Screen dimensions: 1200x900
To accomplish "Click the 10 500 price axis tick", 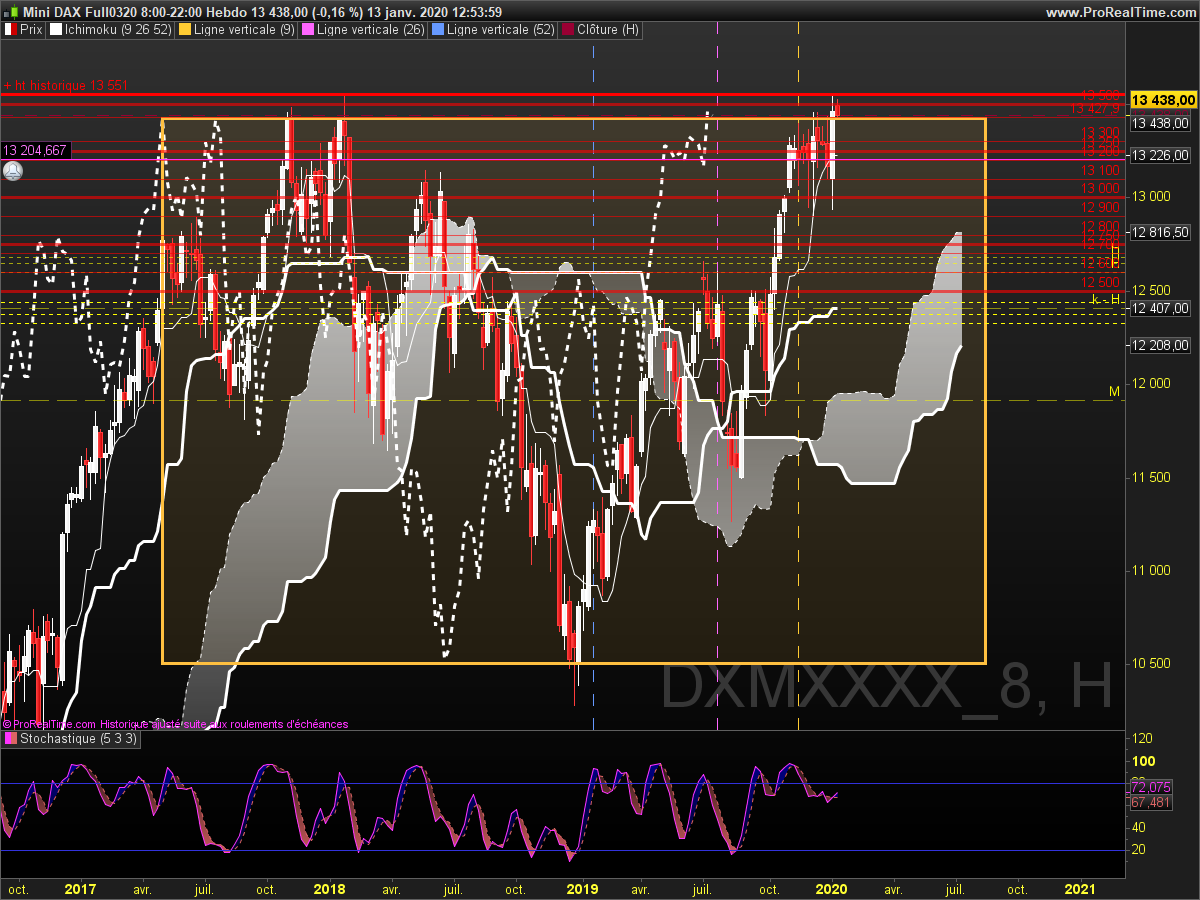I will [1151, 663].
